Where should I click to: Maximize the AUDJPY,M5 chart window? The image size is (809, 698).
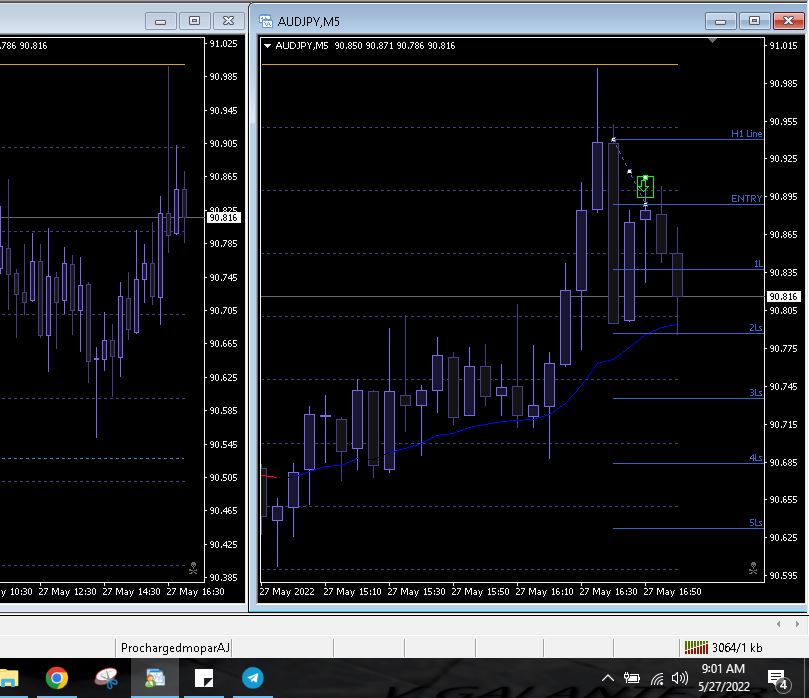click(754, 20)
